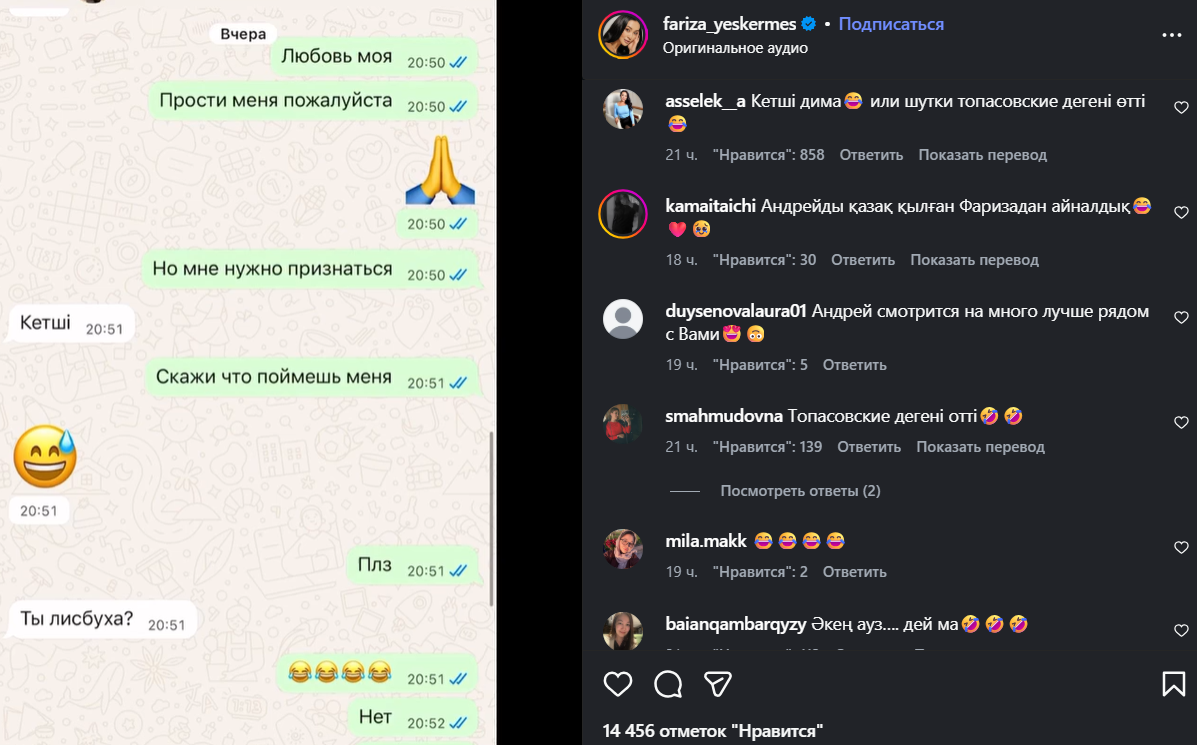
Task: Like kamaitaichi's comment heart
Action: click(1181, 212)
